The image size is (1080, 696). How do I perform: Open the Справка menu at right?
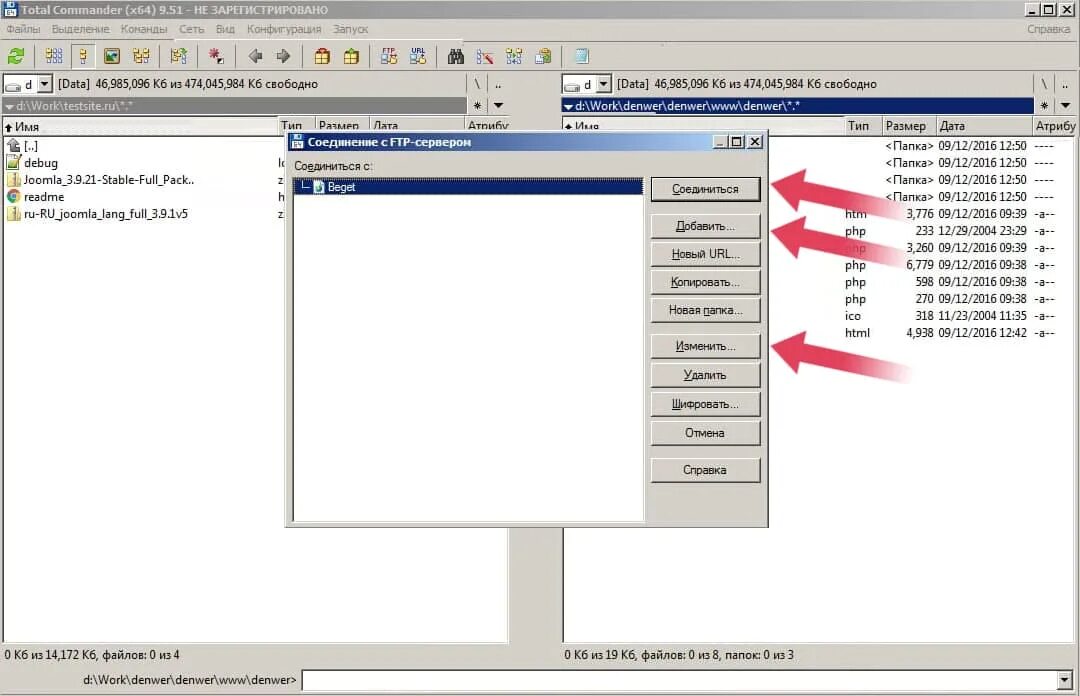pos(1048,29)
